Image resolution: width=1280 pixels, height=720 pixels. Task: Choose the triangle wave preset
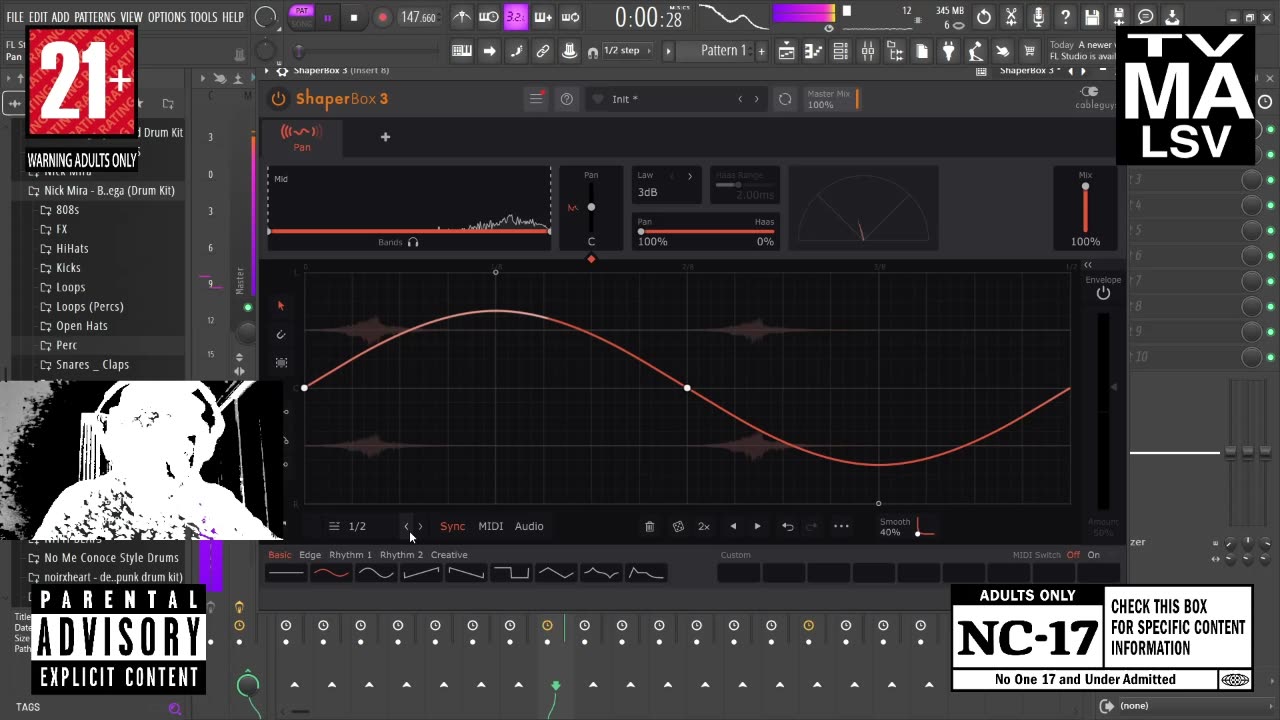click(x=556, y=573)
